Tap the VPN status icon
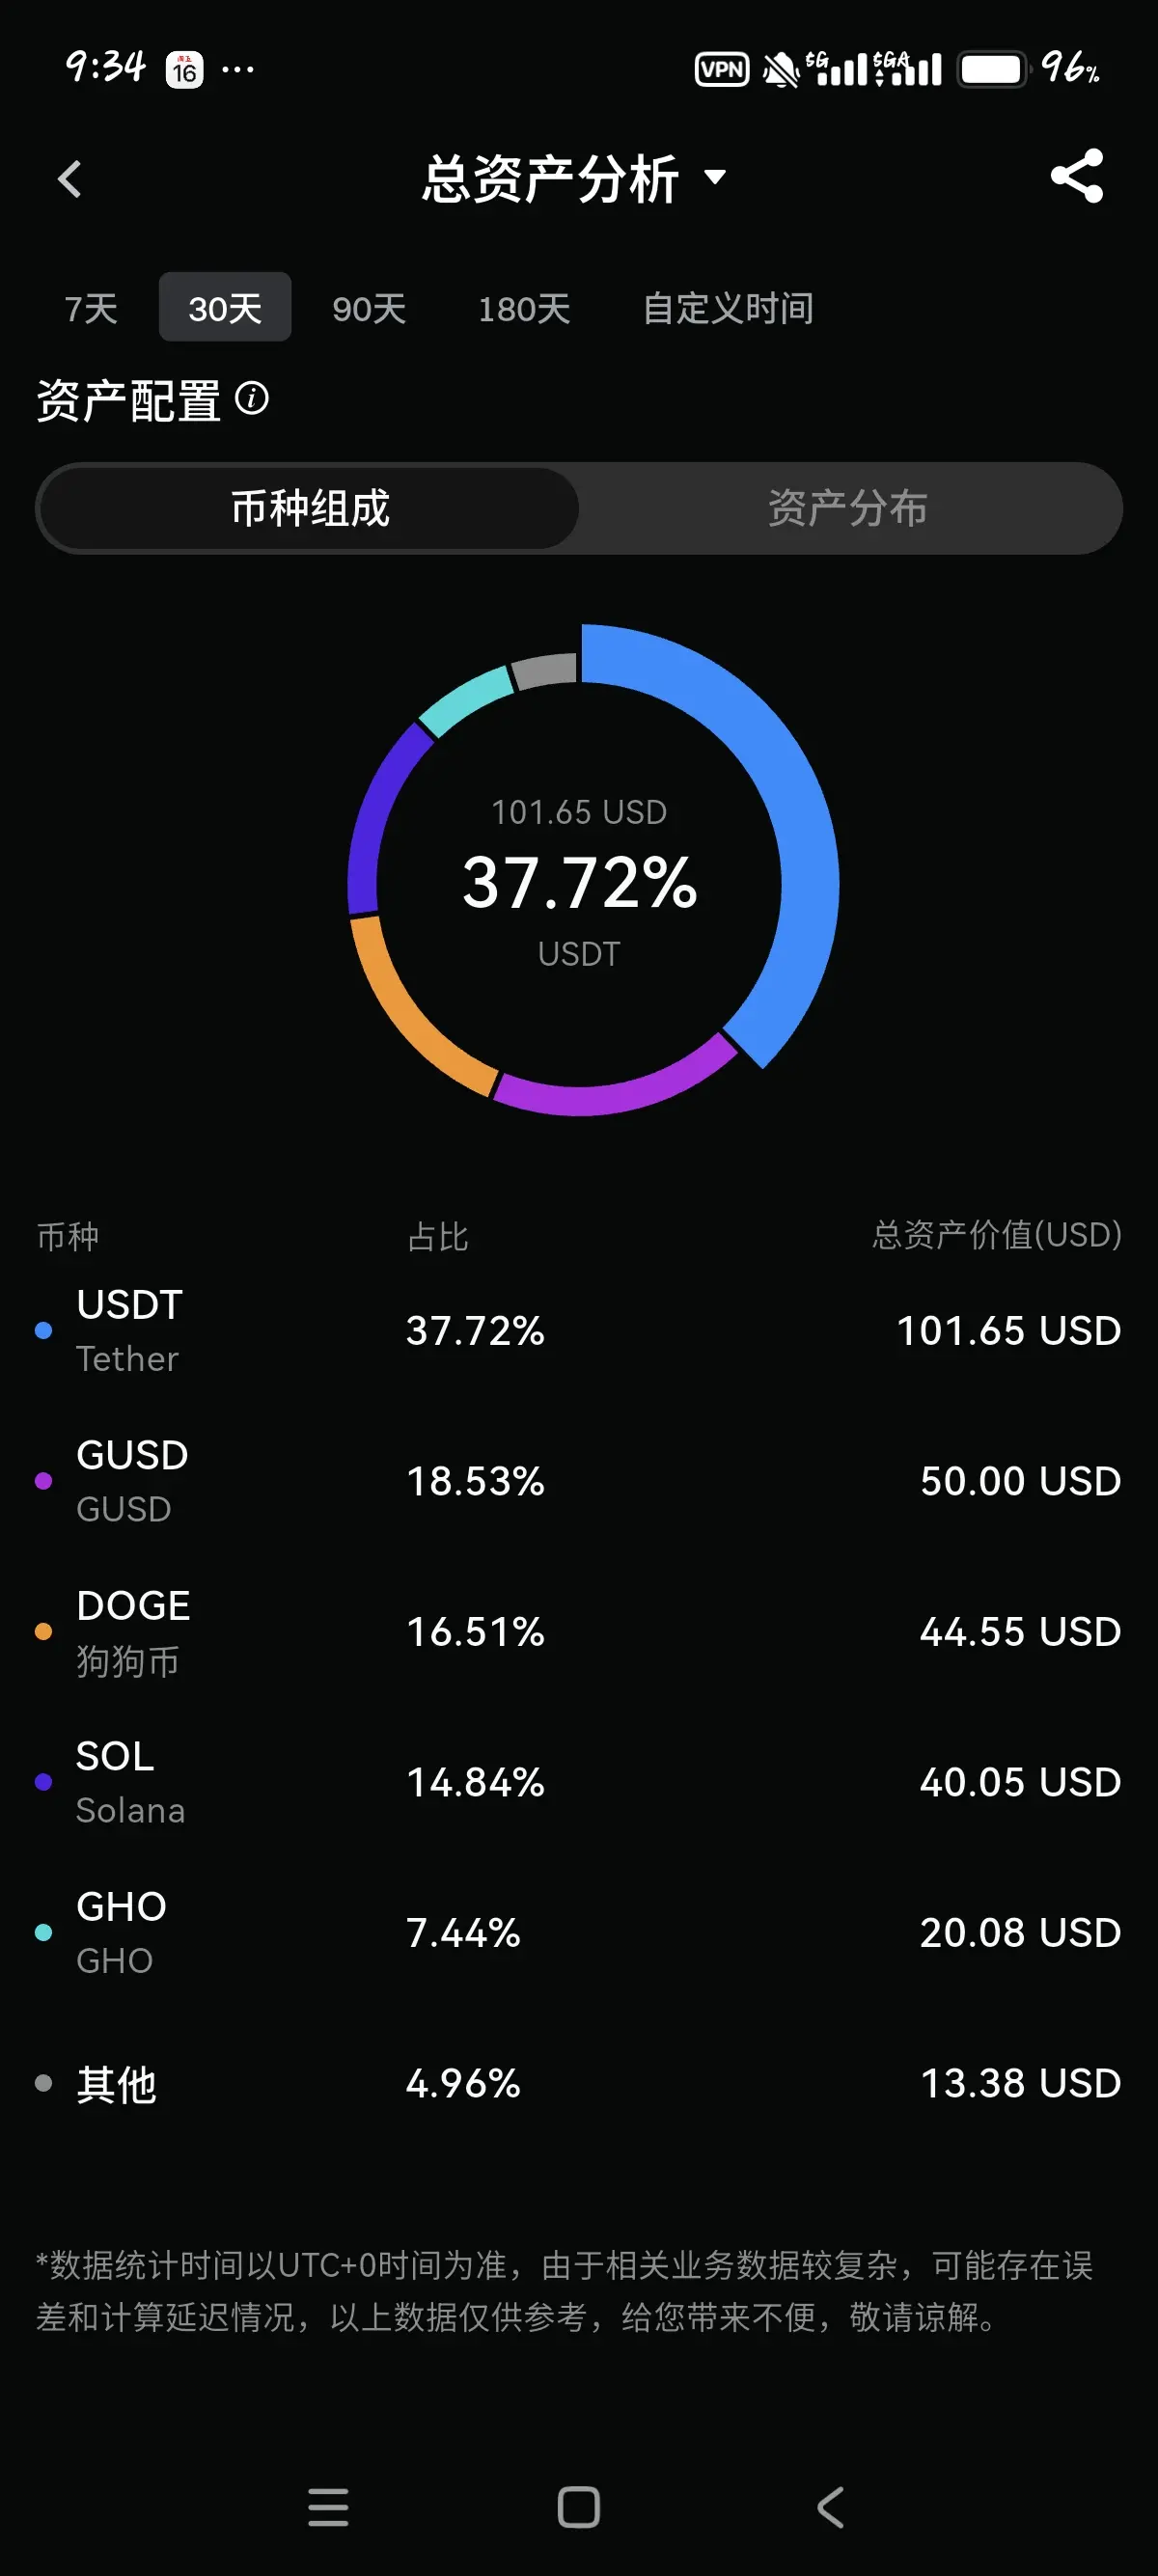Screen dimensions: 1158x2576 [722, 69]
